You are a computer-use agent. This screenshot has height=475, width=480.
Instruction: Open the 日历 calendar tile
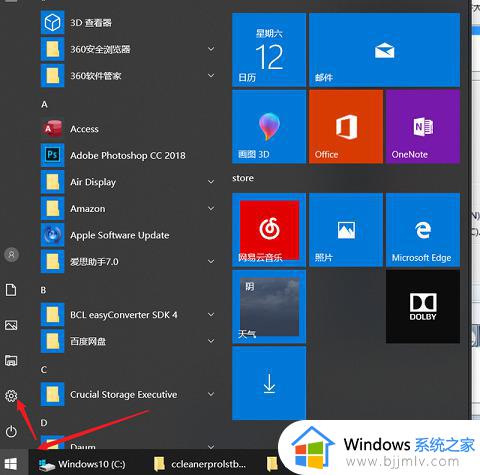269,50
